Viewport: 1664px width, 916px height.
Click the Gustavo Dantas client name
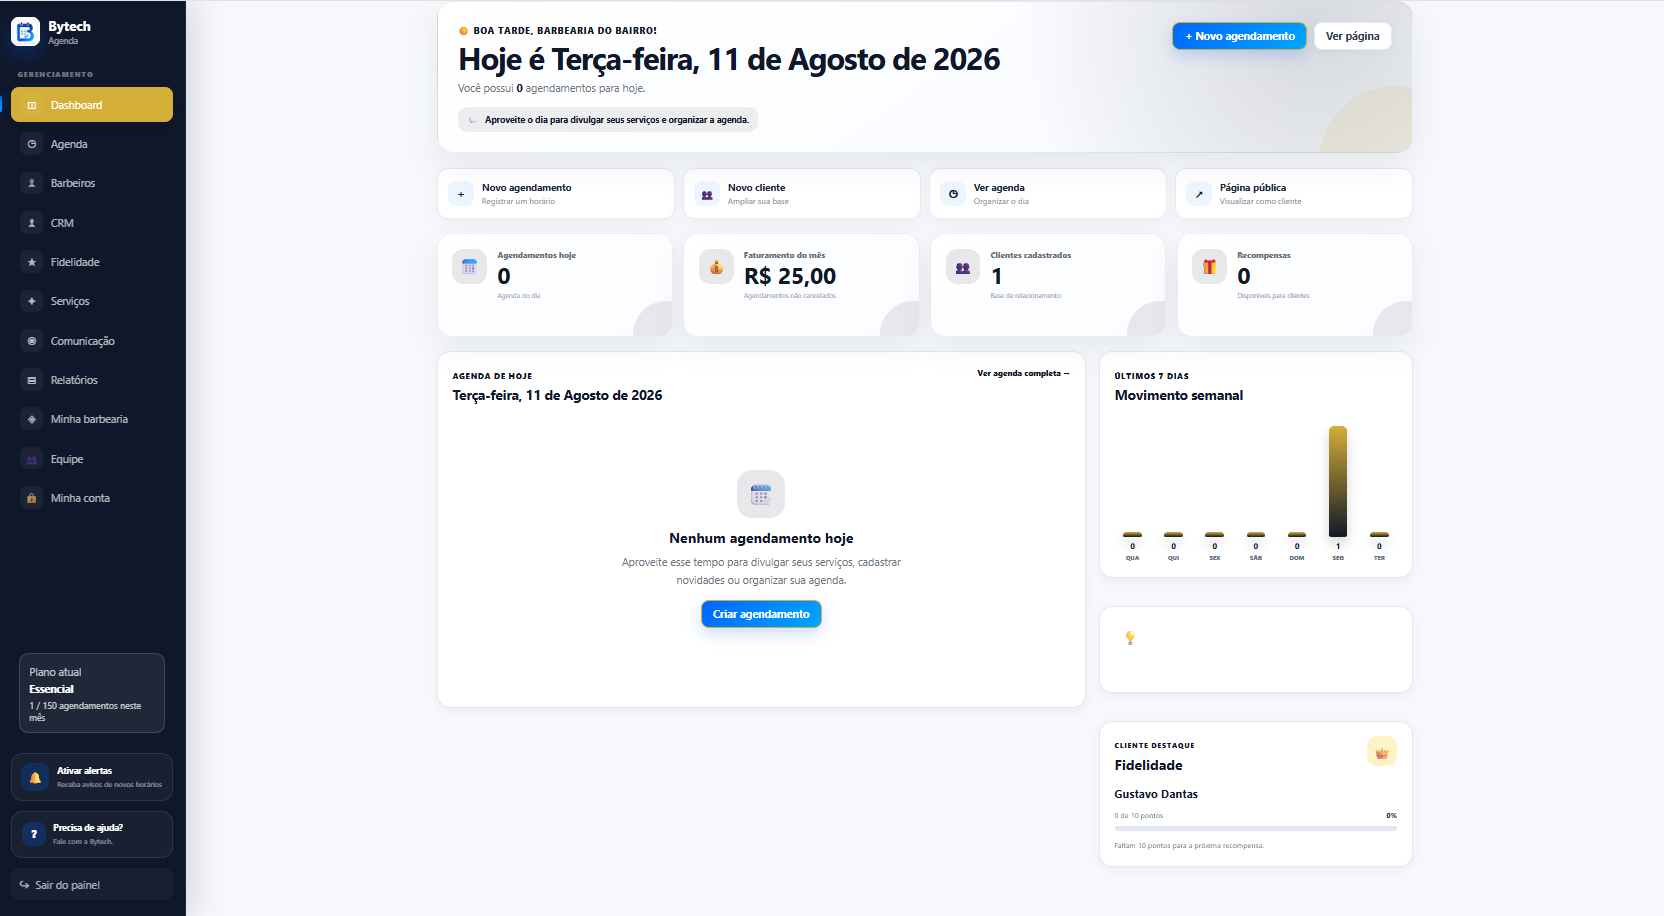click(x=1156, y=794)
